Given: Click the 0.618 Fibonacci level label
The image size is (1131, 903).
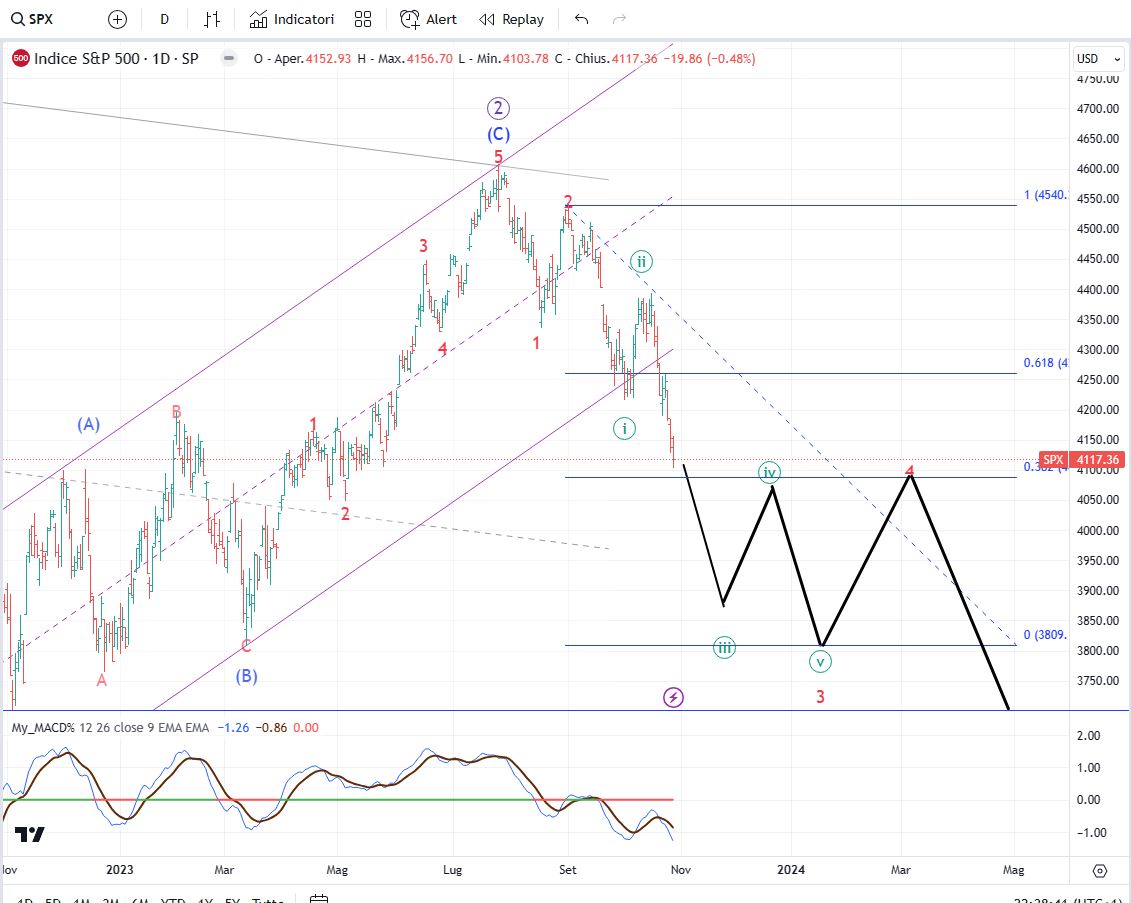Looking at the screenshot, I should coord(1045,363).
